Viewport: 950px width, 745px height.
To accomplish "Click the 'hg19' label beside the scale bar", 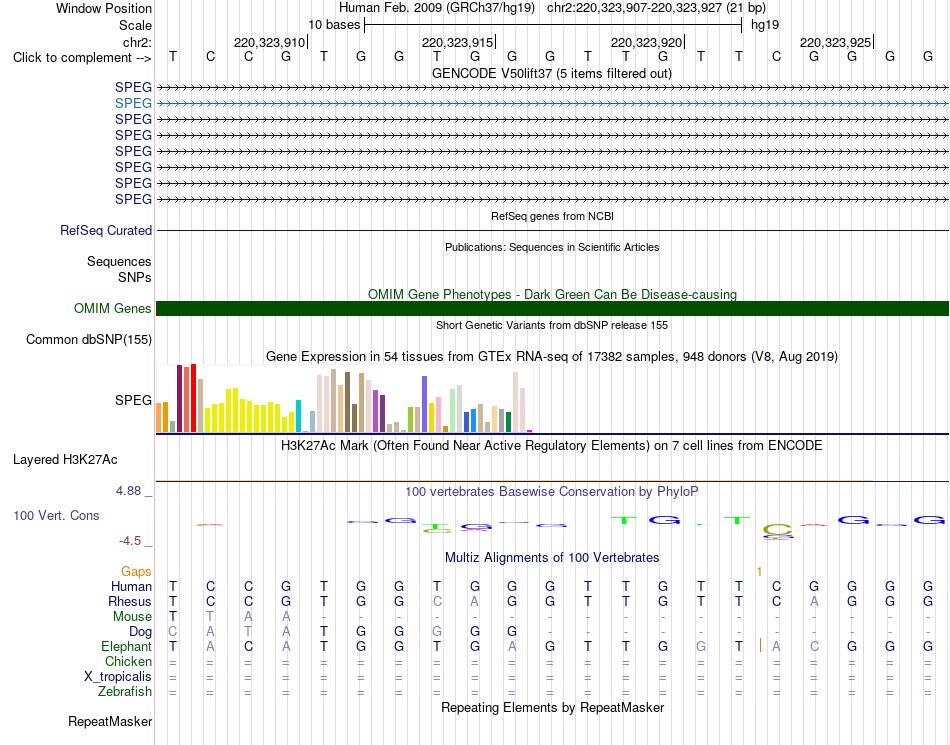I will click(x=765, y=25).
